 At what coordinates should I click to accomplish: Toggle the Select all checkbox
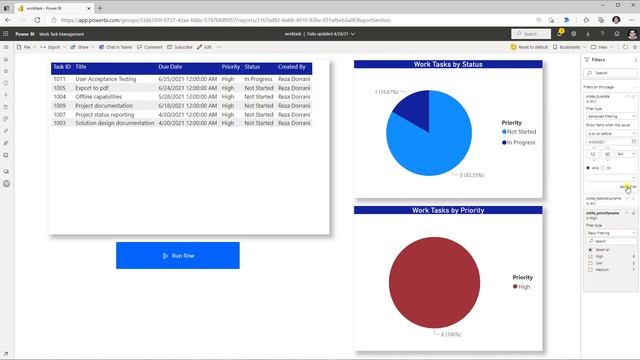click(590, 249)
